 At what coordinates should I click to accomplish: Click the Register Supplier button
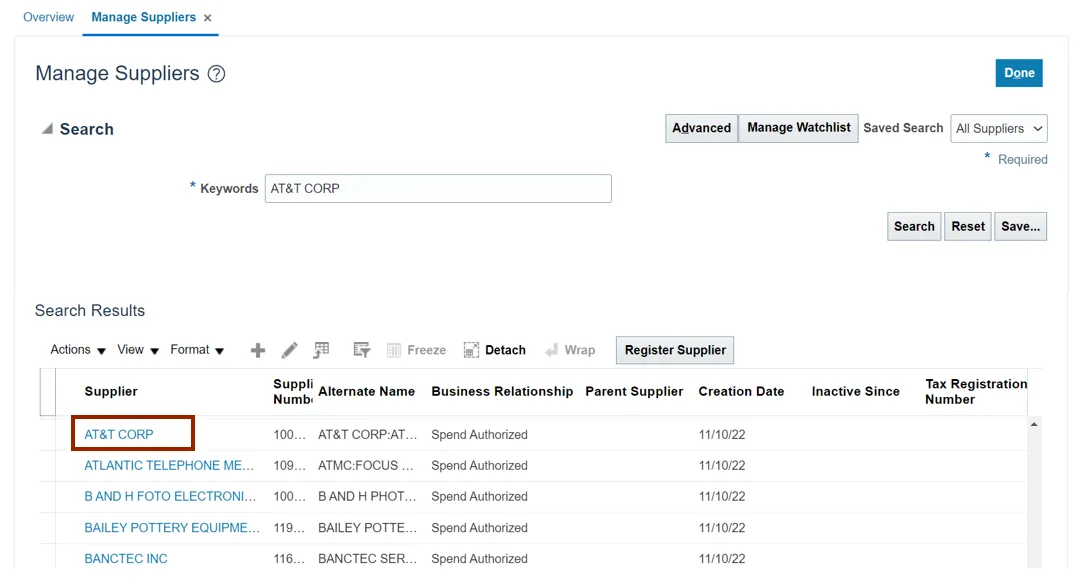click(675, 350)
